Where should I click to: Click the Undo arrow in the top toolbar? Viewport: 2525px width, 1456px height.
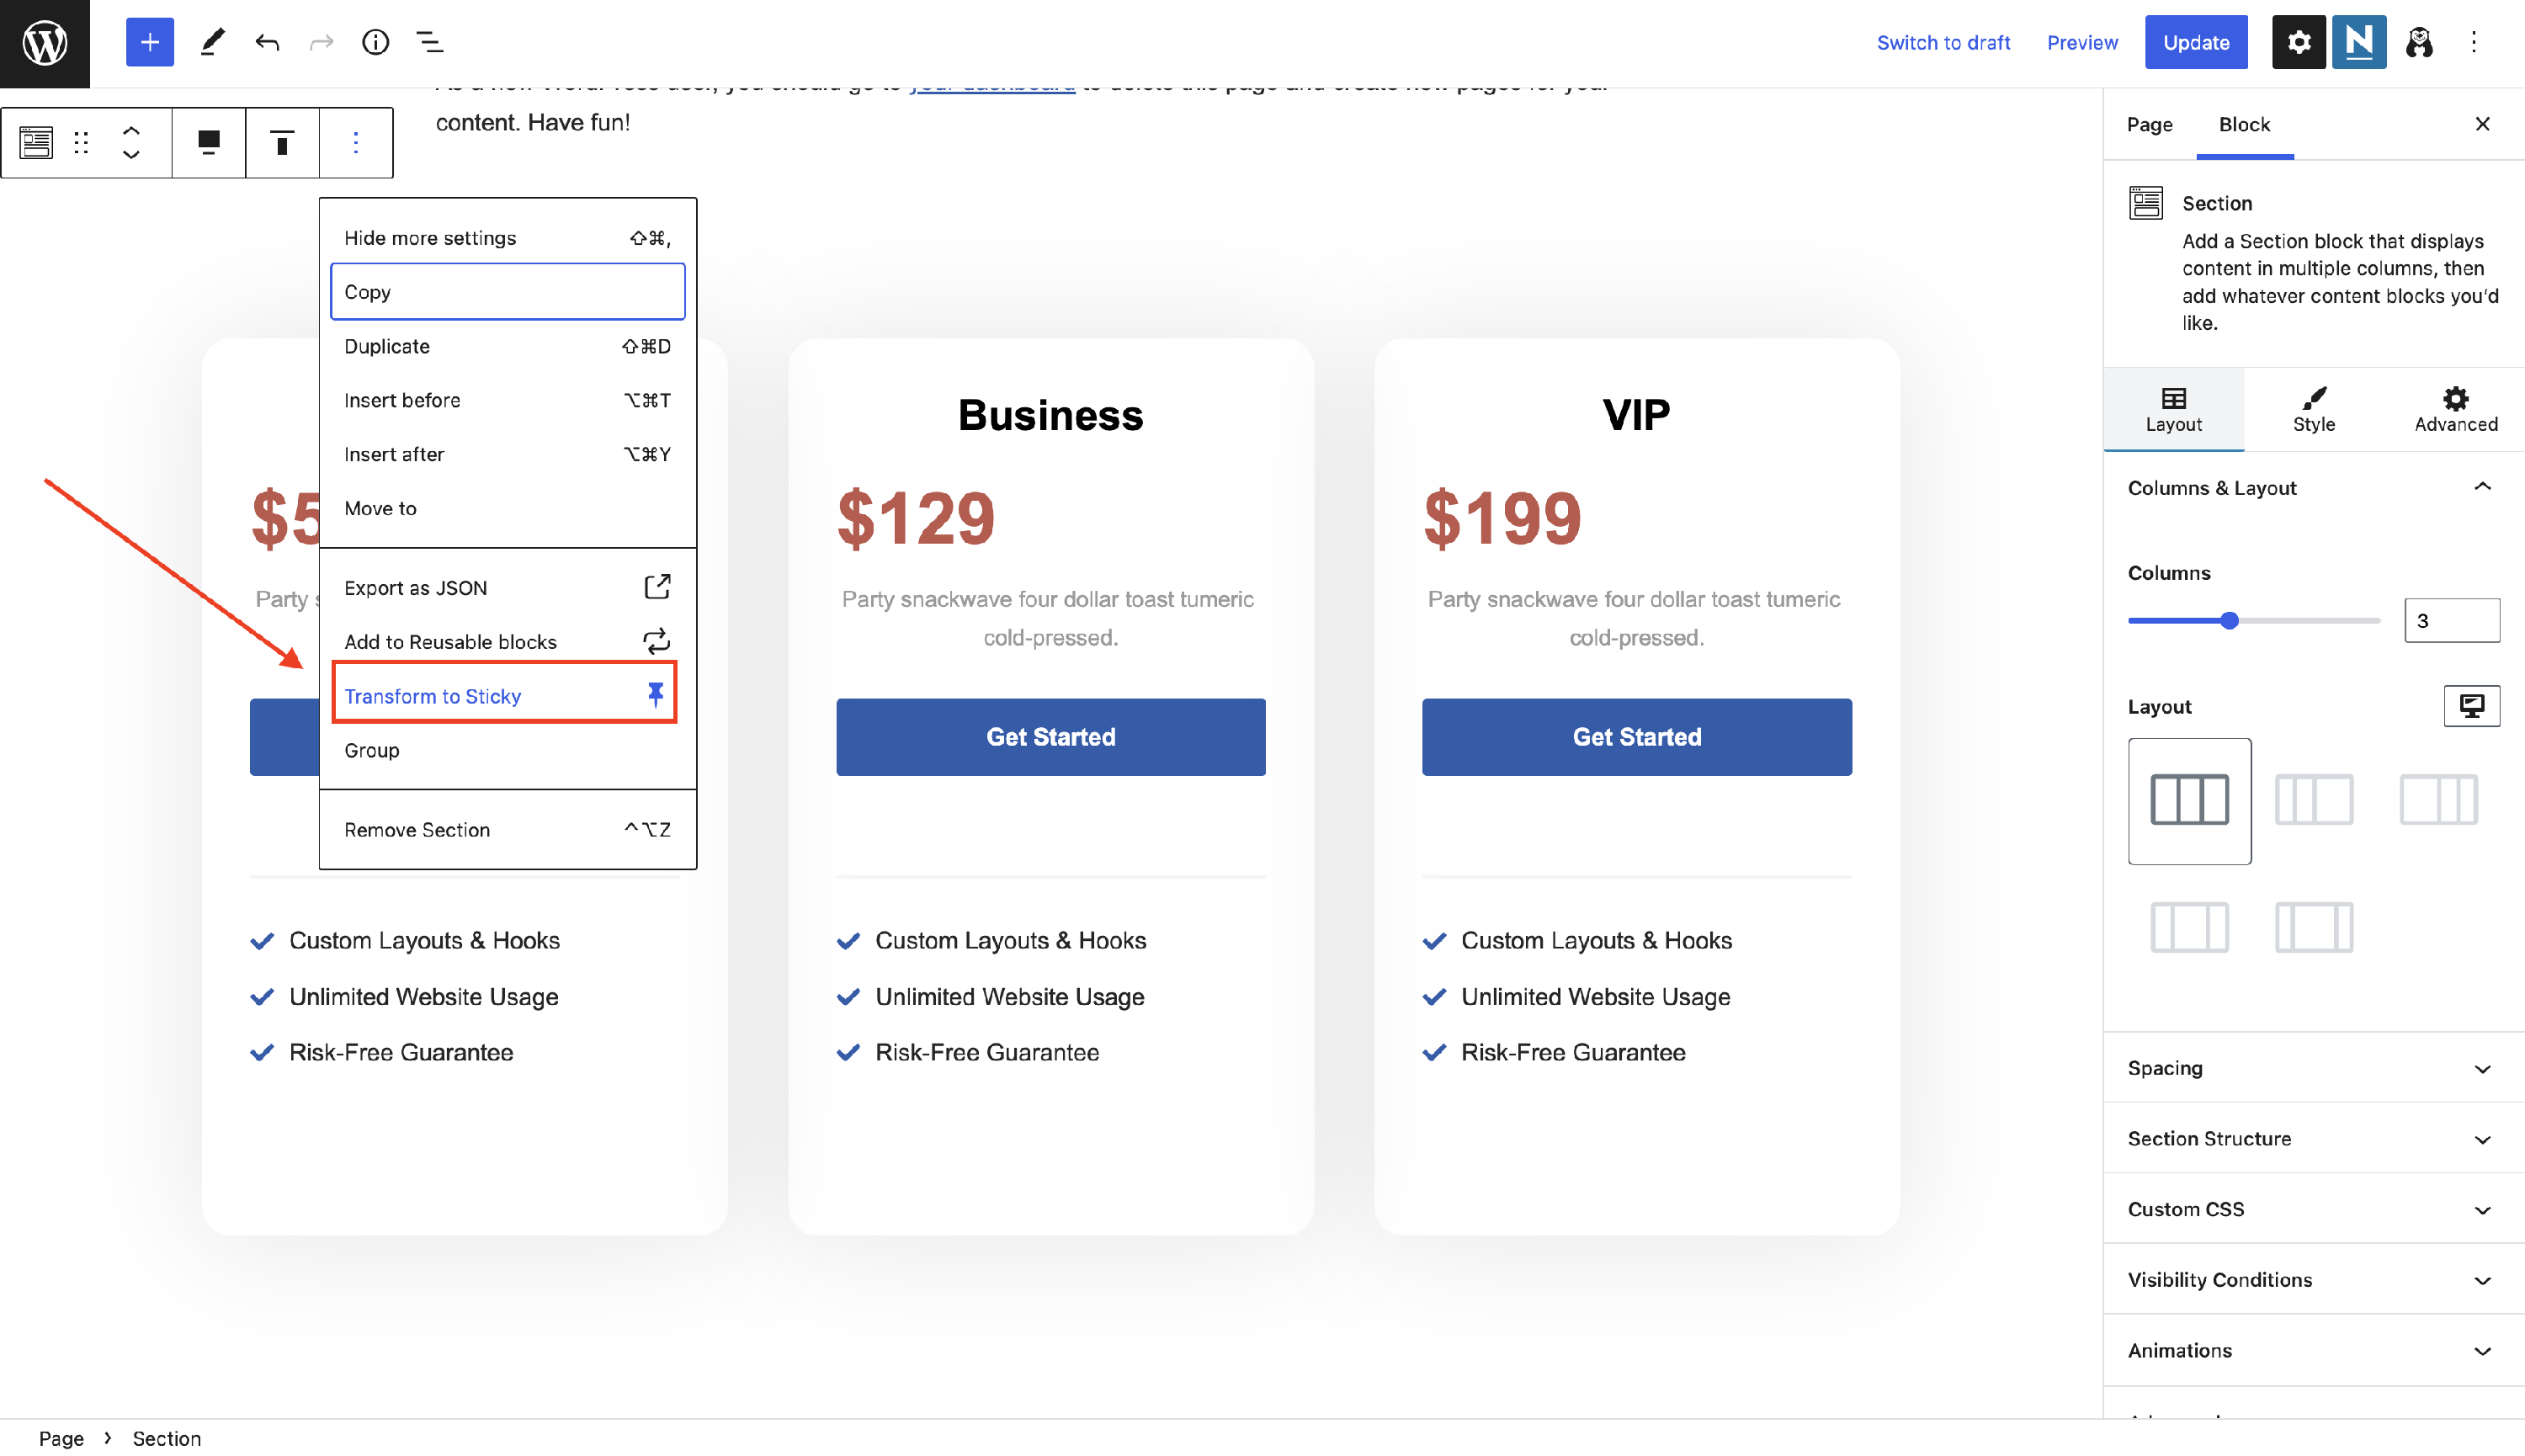coord(267,42)
